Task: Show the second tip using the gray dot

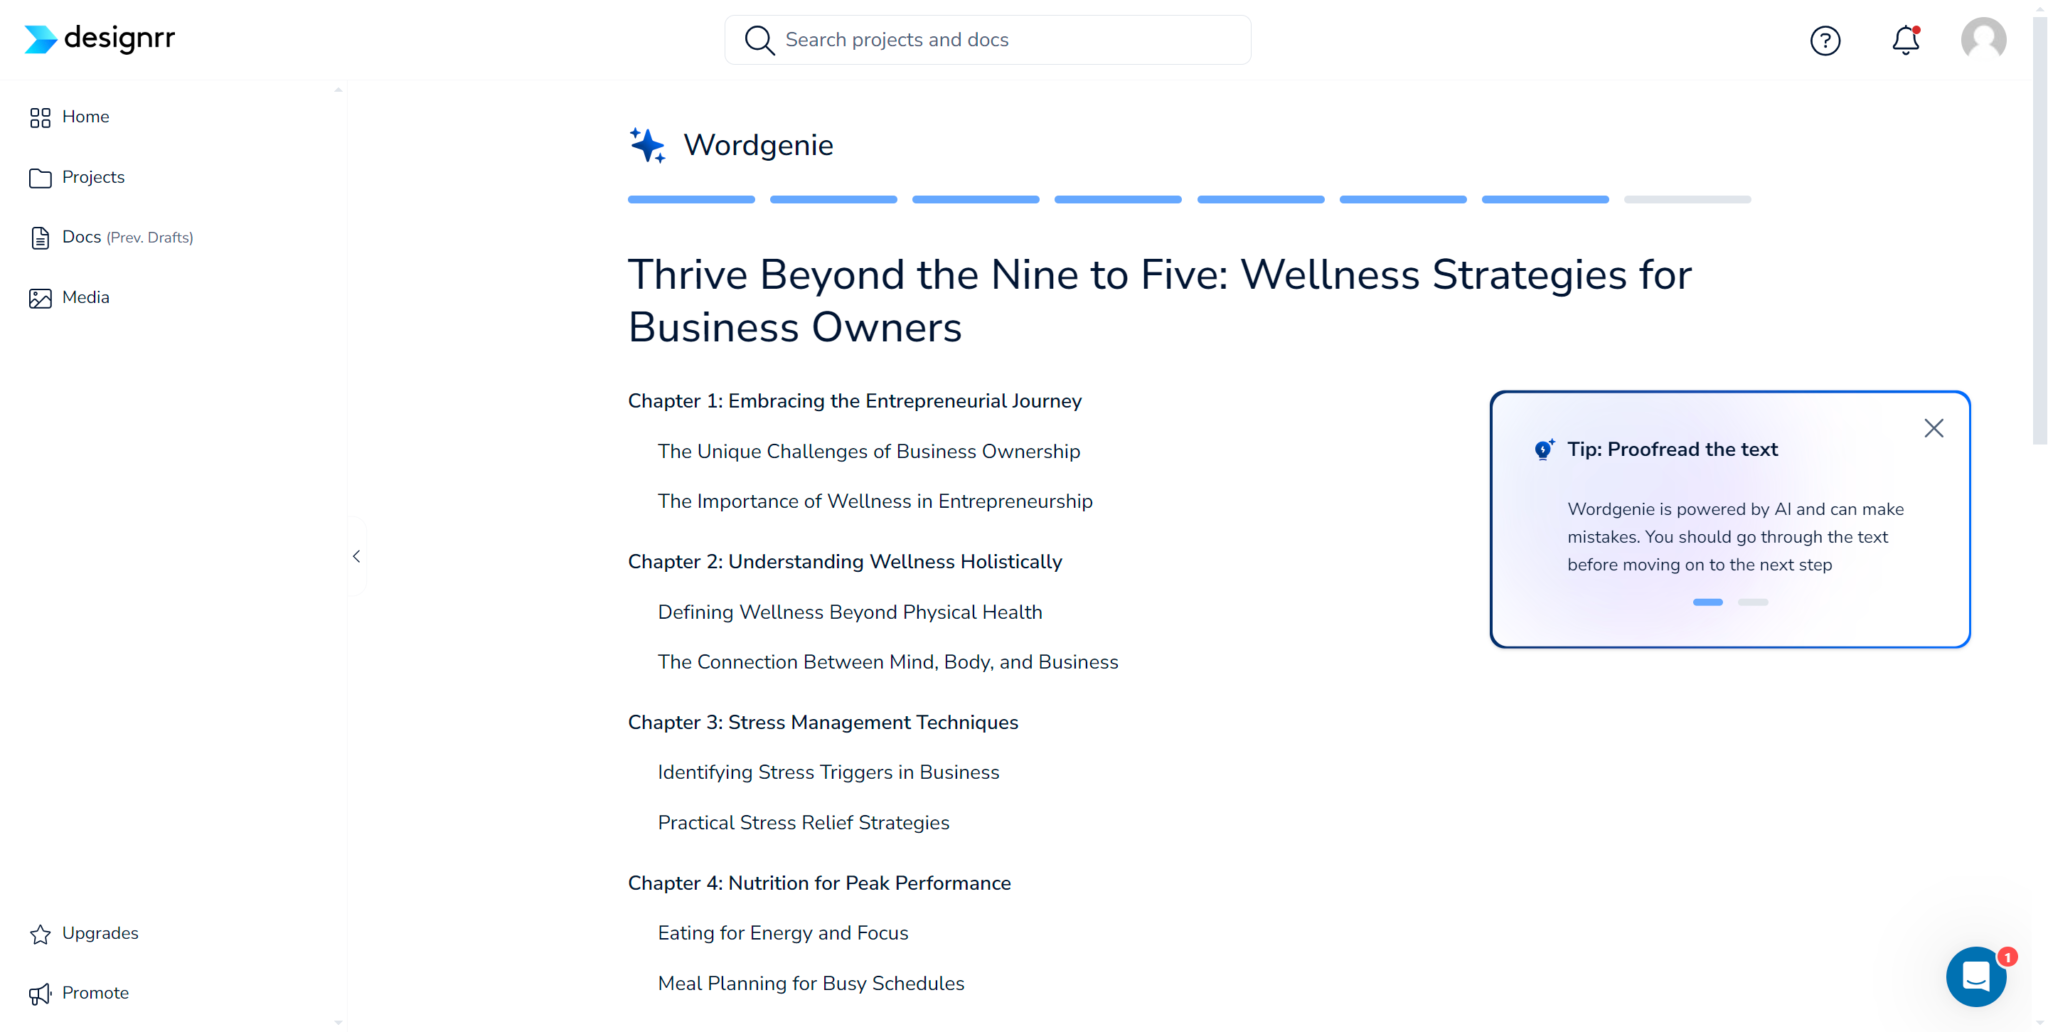Action: pyautogui.click(x=1753, y=602)
